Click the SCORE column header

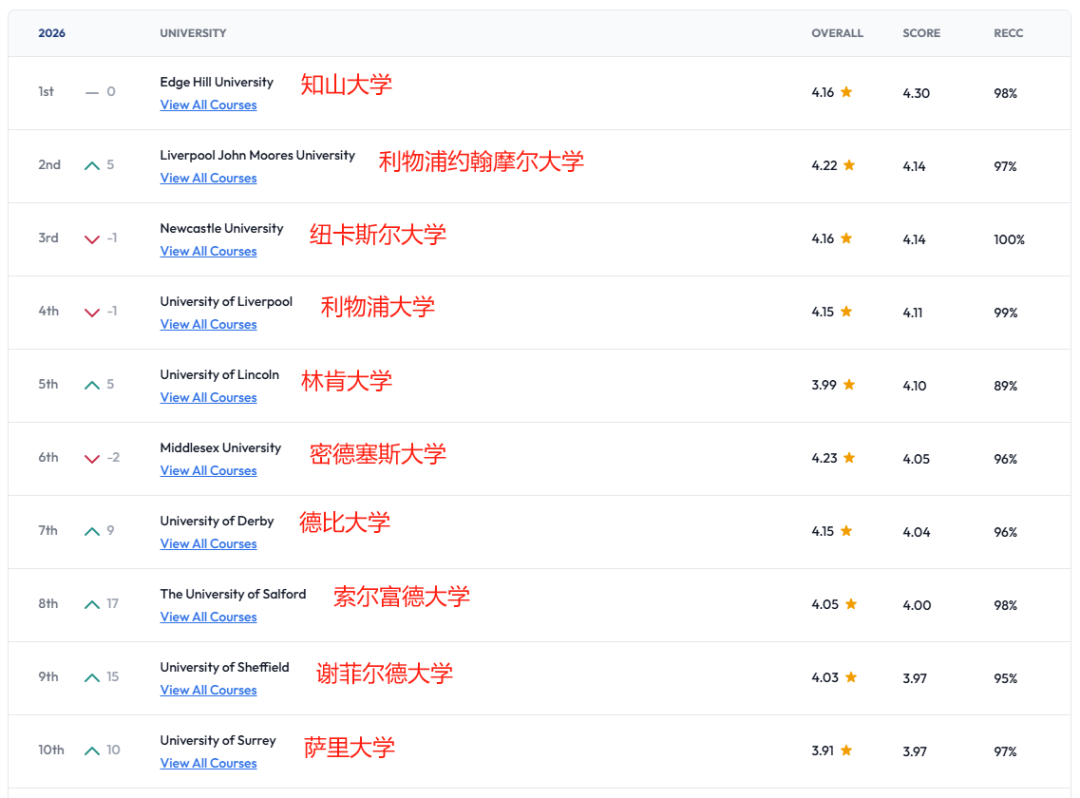click(921, 33)
